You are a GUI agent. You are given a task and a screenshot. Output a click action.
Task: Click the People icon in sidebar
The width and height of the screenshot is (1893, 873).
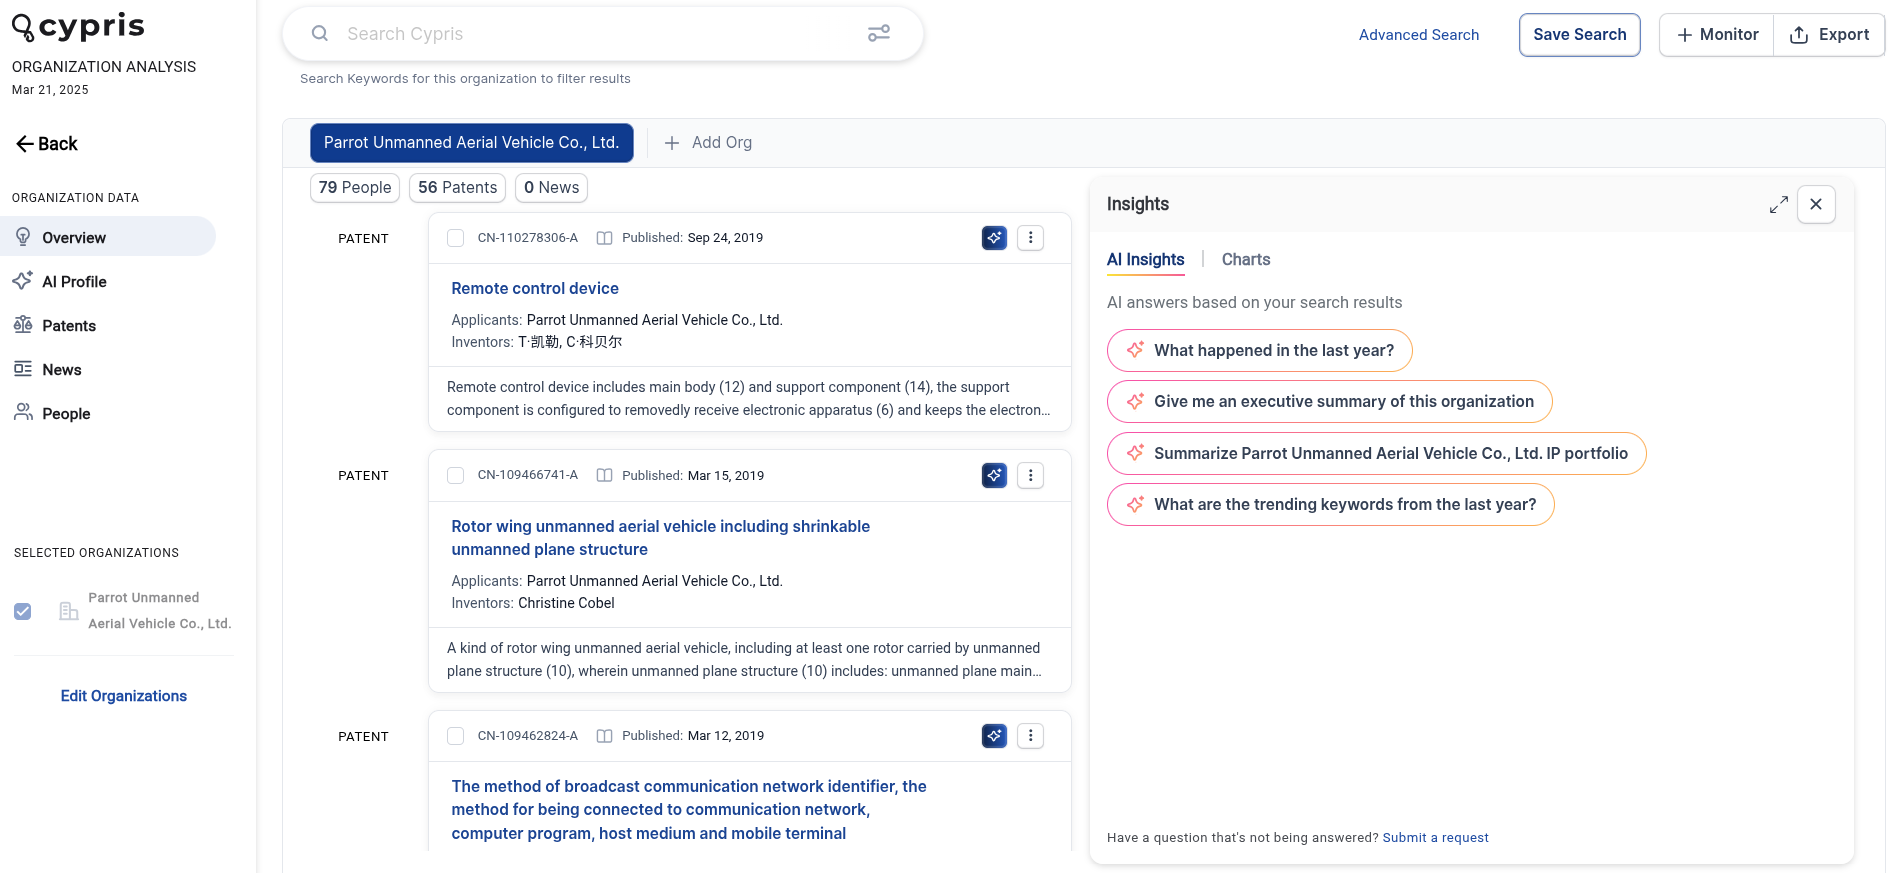(x=23, y=412)
